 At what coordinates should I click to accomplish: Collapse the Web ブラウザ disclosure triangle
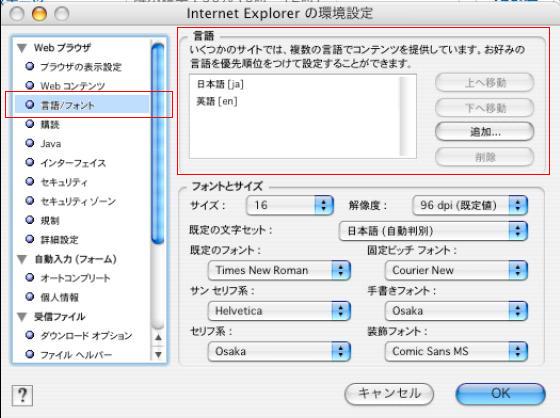(22, 48)
